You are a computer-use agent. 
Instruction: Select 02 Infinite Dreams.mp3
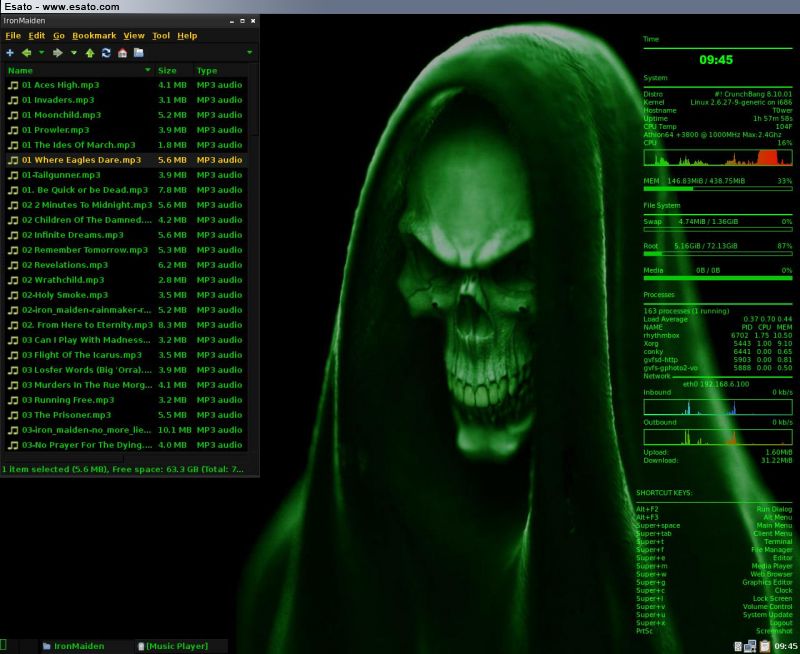click(x=127, y=235)
